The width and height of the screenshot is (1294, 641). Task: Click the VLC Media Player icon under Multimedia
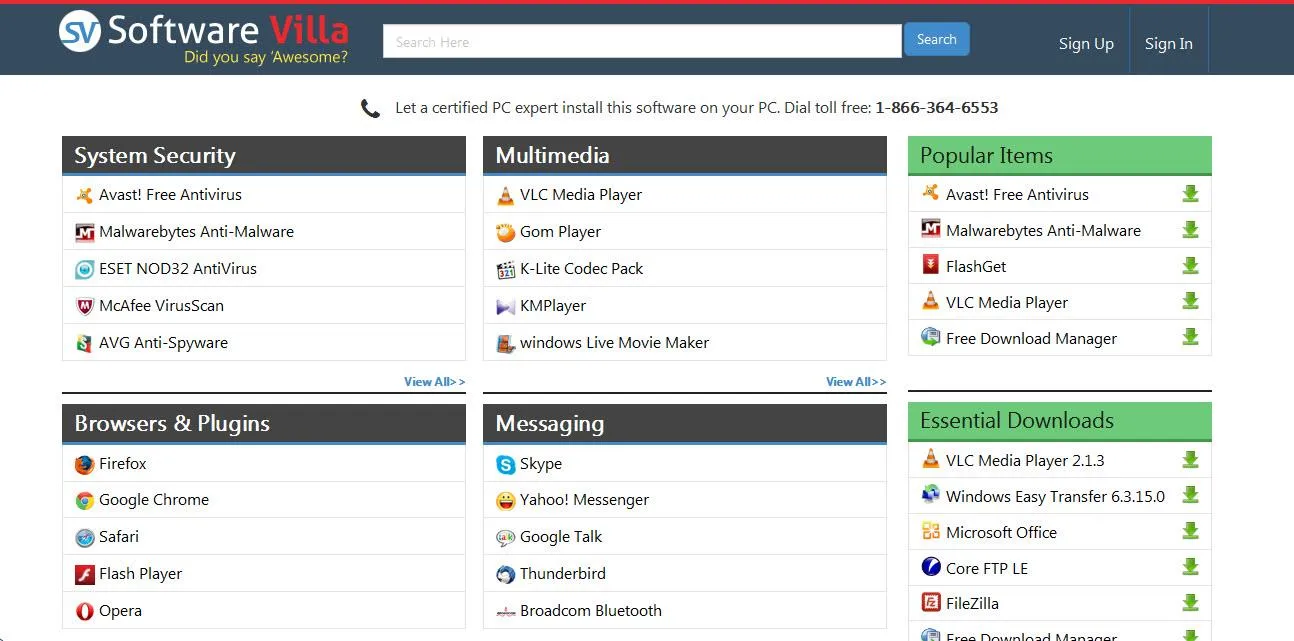click(505, 194)
